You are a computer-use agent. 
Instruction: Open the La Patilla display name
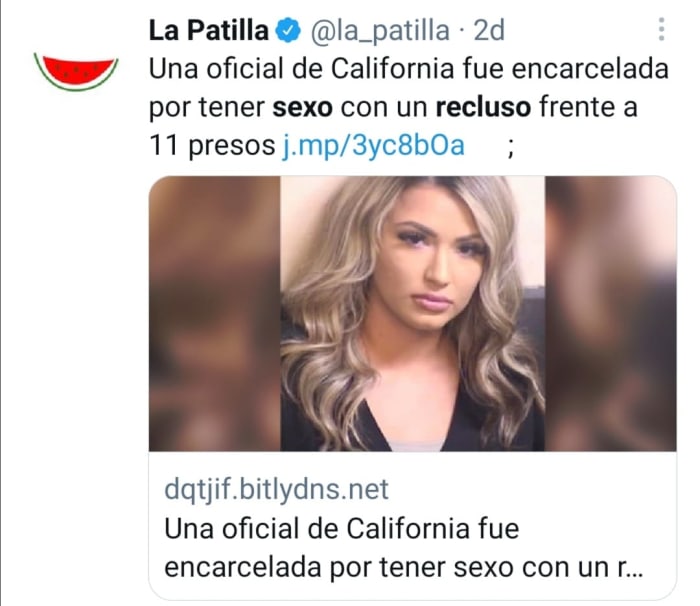click(x=208, y=30)
